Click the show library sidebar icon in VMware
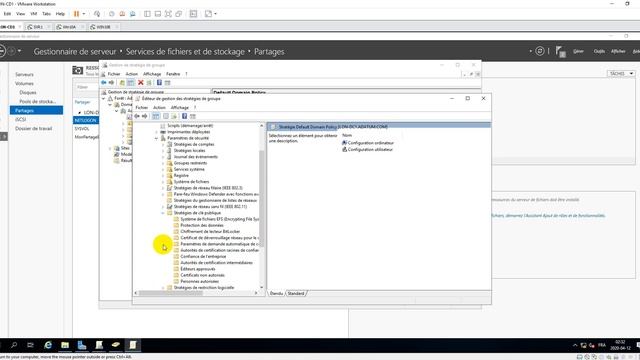 [147, 14]
